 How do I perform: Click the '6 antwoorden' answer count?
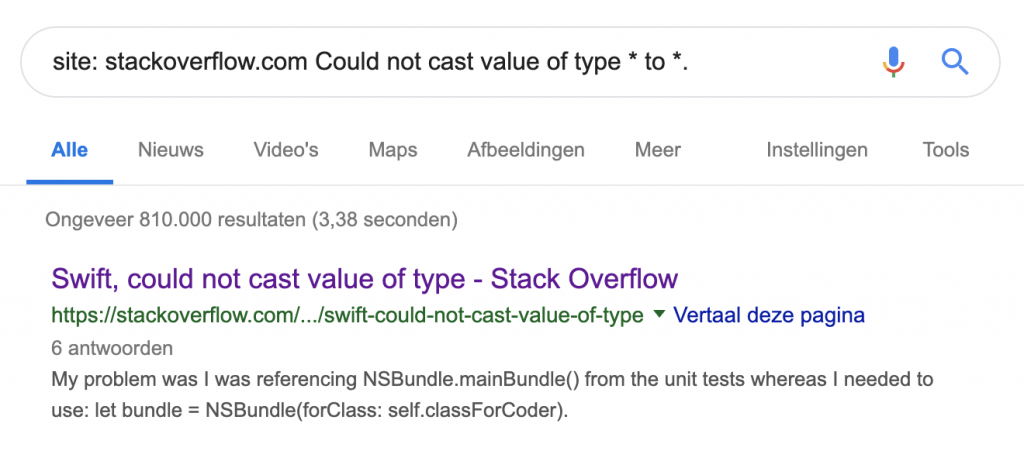pyautogui.click(x=111, y=349)
